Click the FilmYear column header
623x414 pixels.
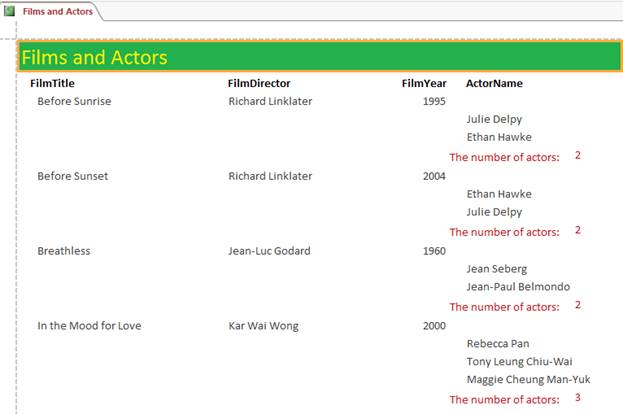coord(424,83)
